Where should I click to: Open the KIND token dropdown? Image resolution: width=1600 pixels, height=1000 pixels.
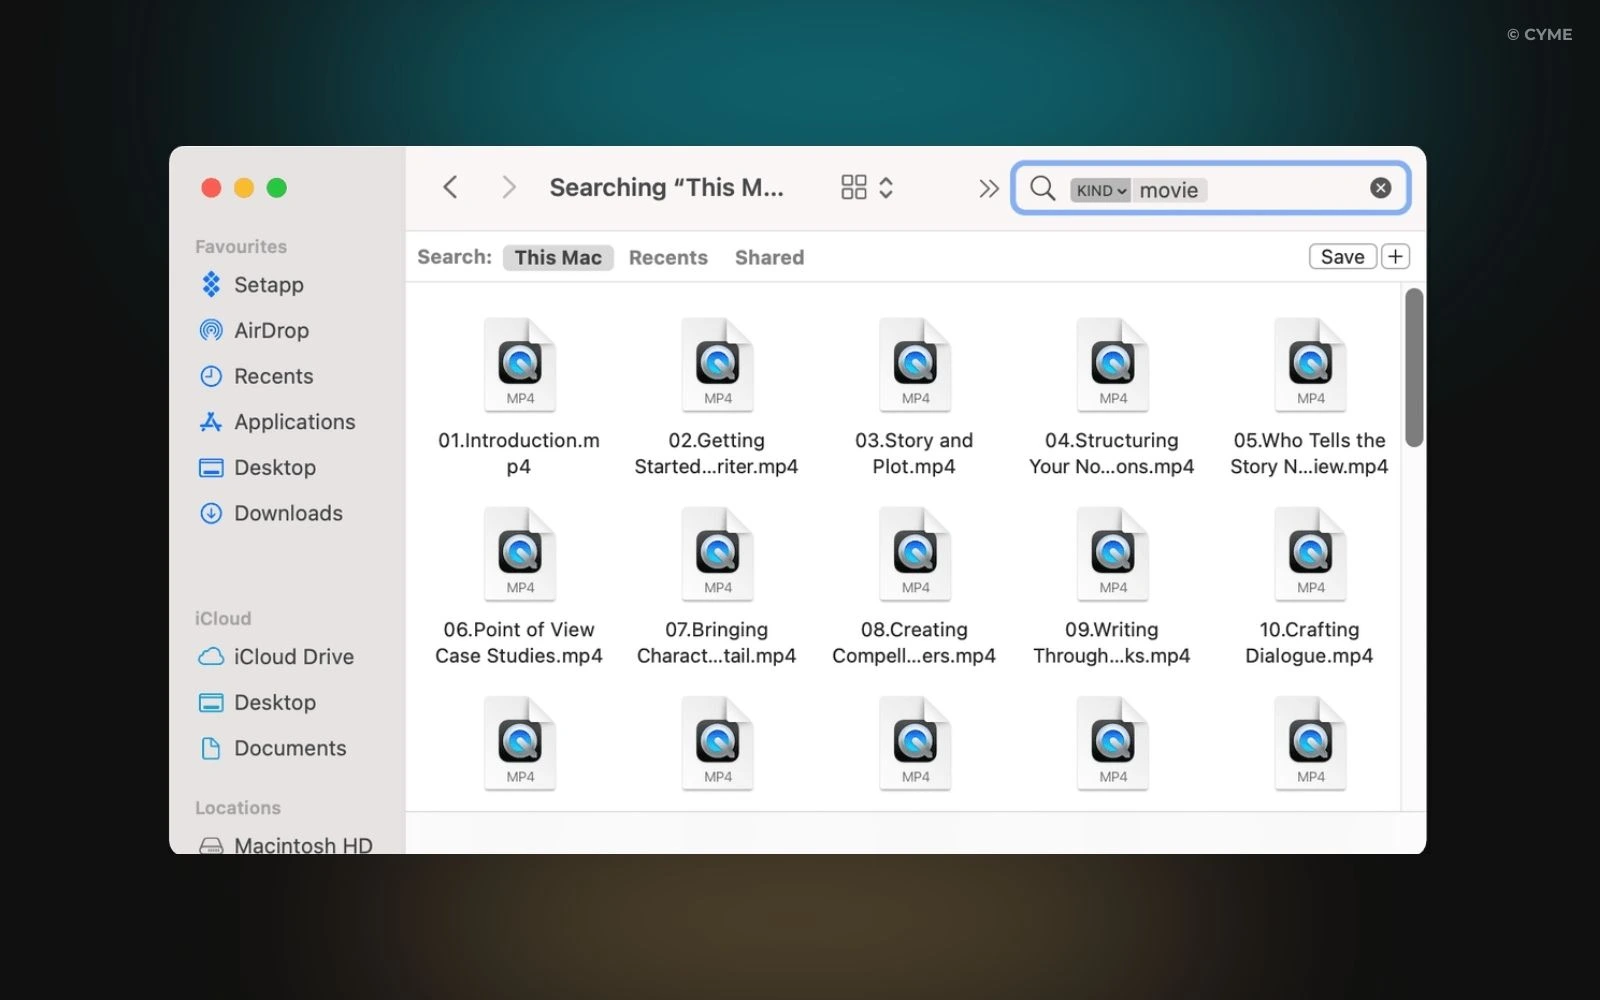(1100, 190)
